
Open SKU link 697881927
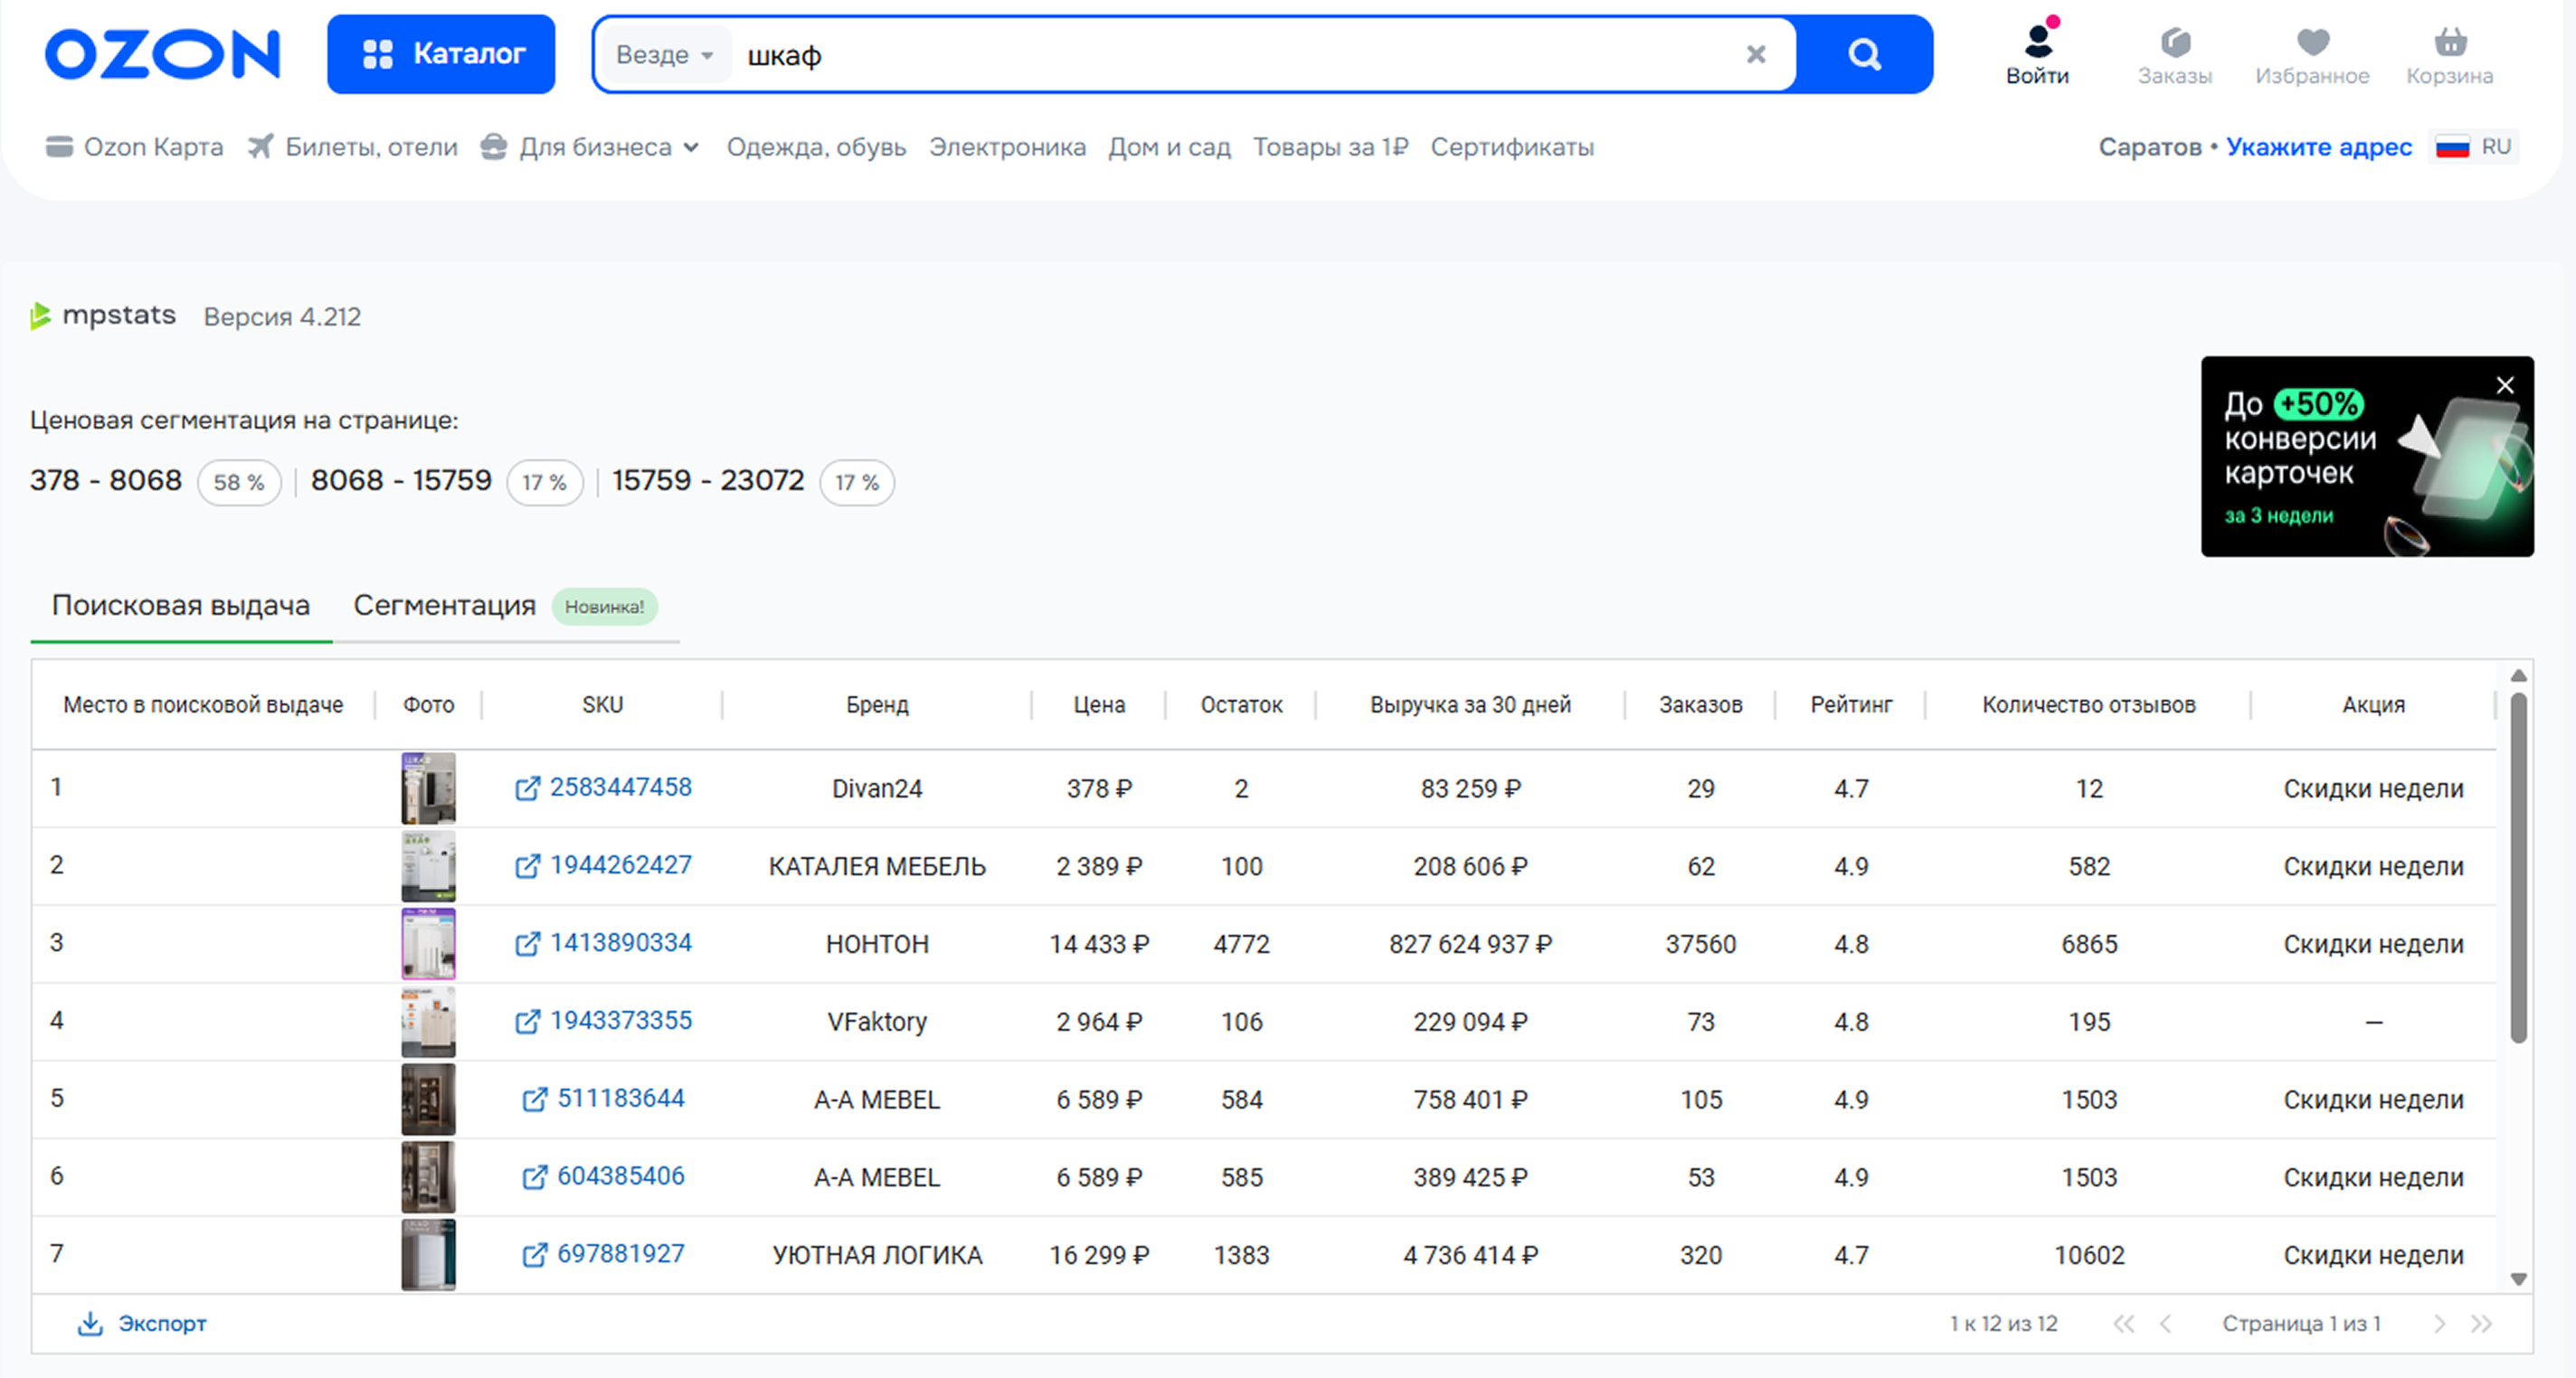(x=620, y=1253)
